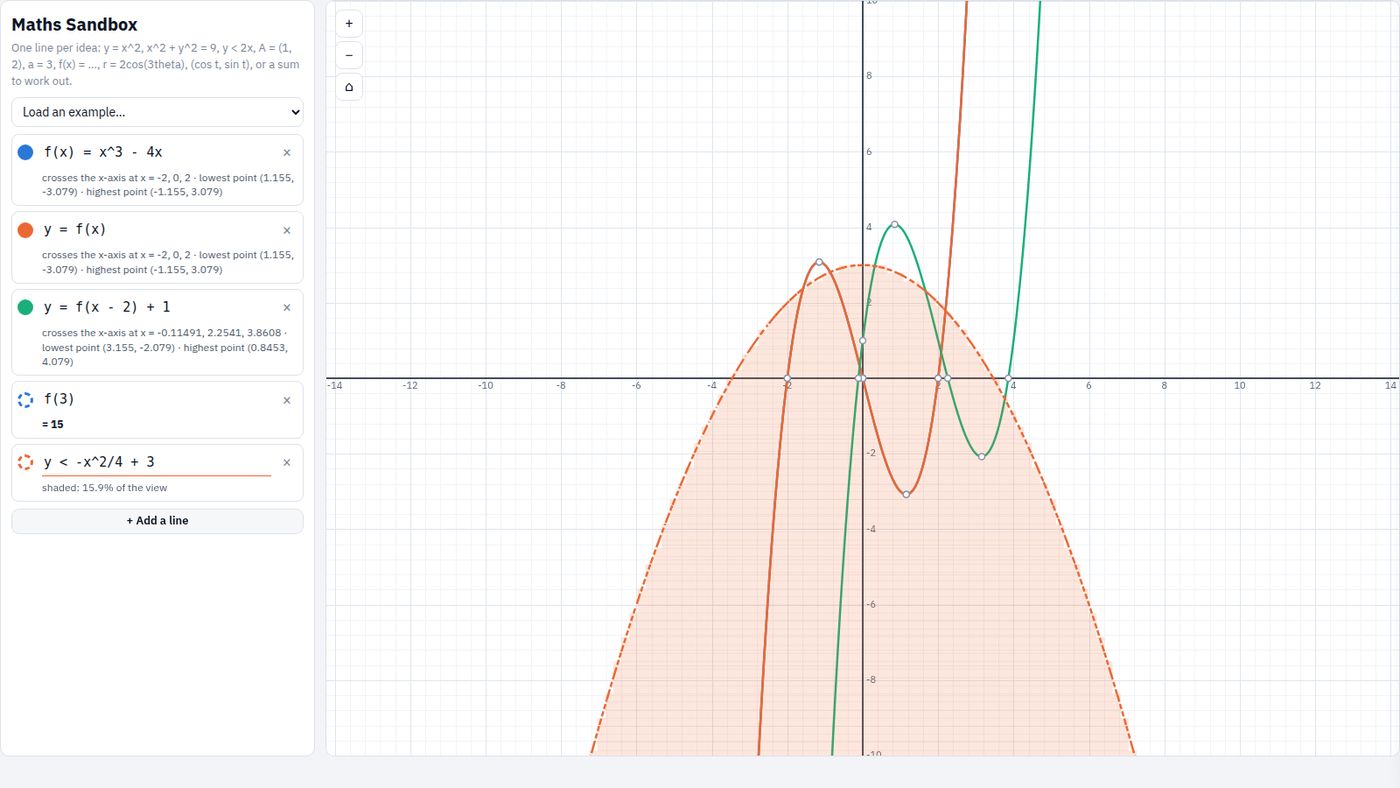This screenshot has width=1400, height=788.
Task: Click y-intercept marker on the green curve
Action: (x=862, y=341)
